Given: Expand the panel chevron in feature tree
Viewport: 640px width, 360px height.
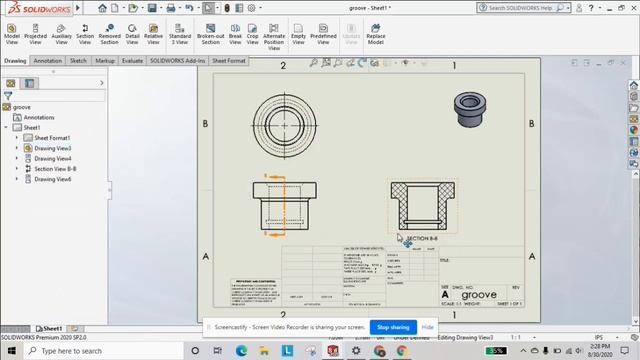Looking at the screenshot, I should click(102, 83).
